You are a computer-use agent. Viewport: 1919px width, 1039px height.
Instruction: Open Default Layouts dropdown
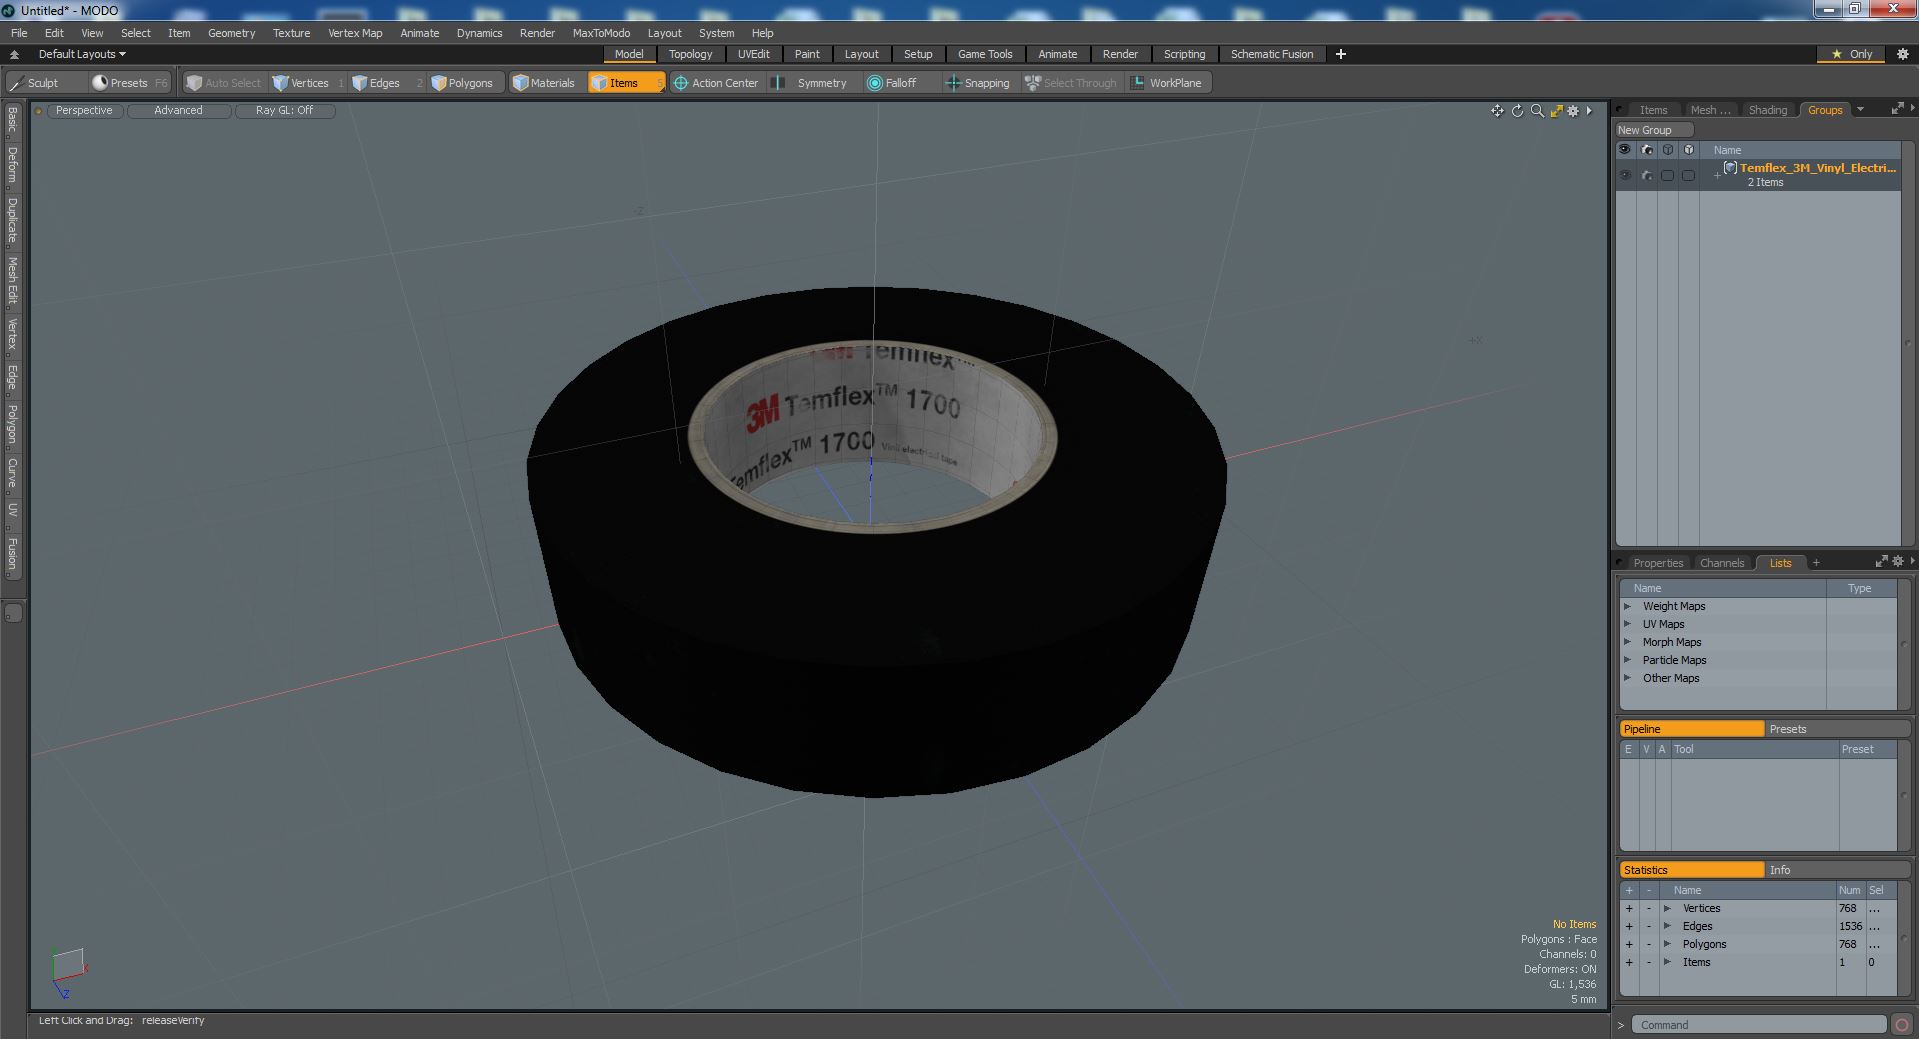[x=81, y=54]
